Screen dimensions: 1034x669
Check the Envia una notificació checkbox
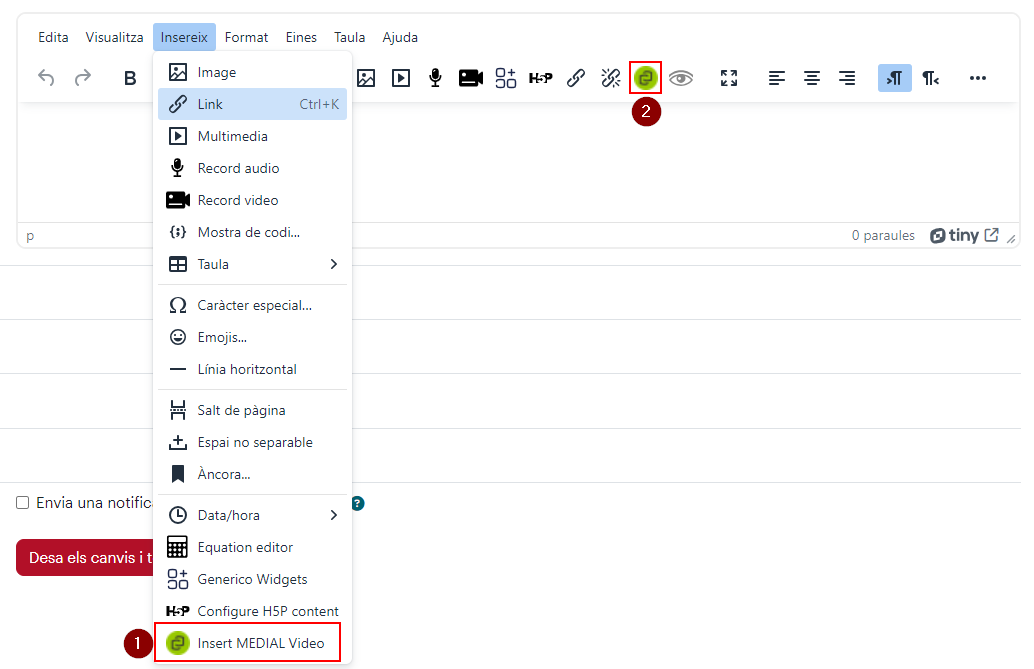[22, 503]
